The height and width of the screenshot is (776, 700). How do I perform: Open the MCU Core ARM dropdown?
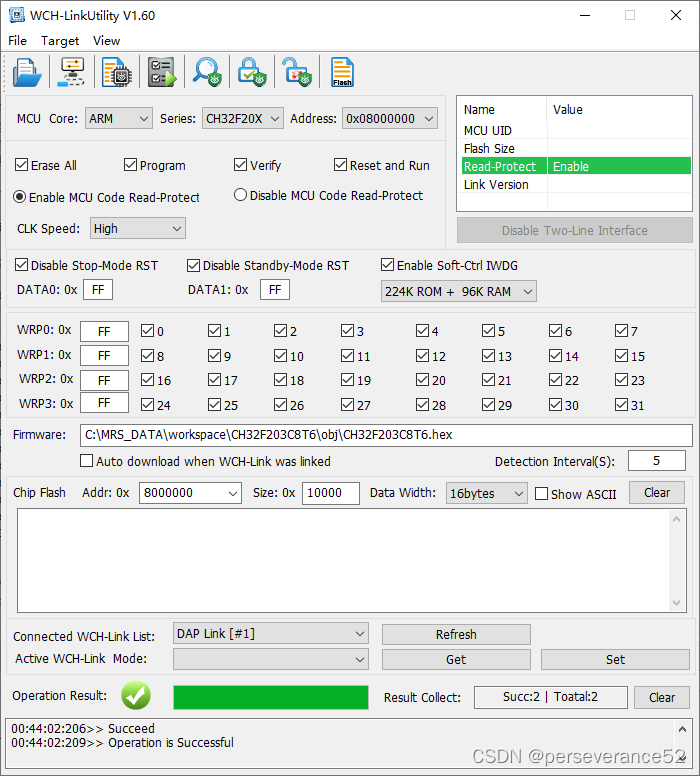(x=119, y=119)
